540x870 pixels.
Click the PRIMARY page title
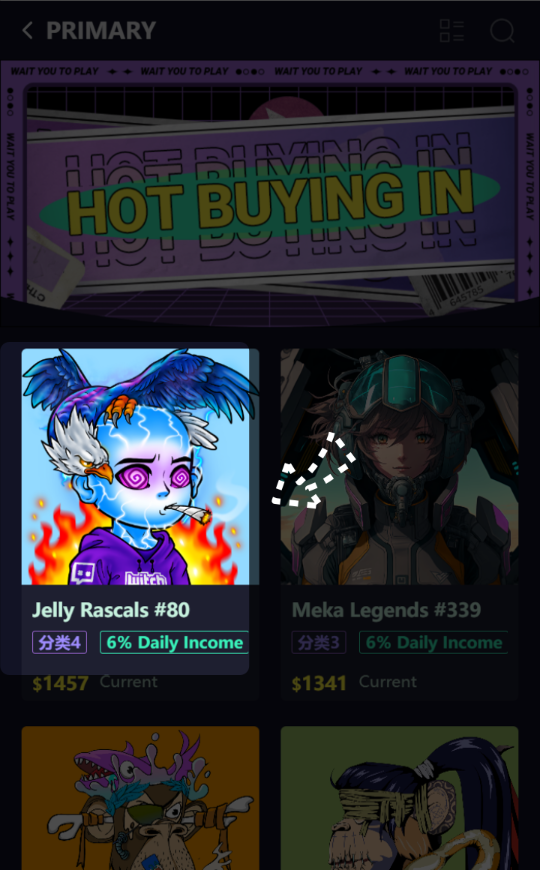pos(101,31)
